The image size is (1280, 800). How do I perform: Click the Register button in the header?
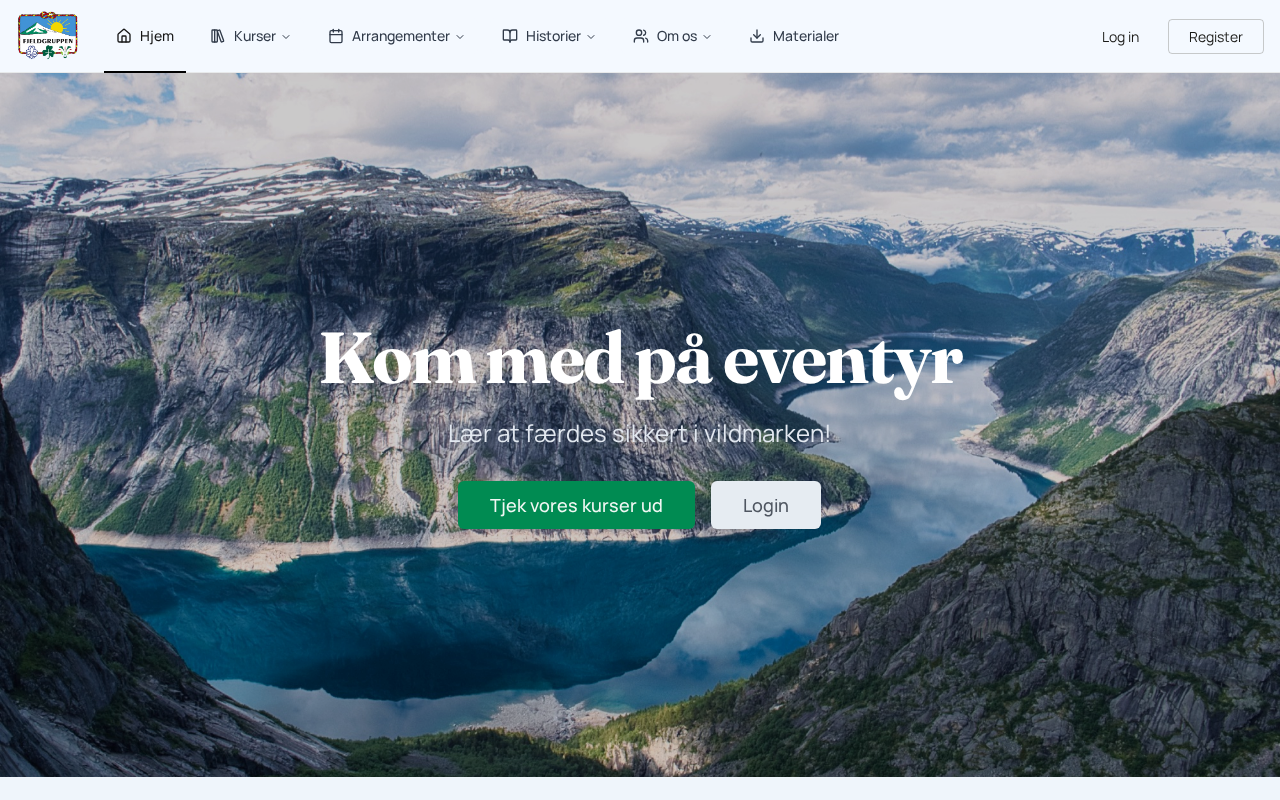click(1216, 36)
